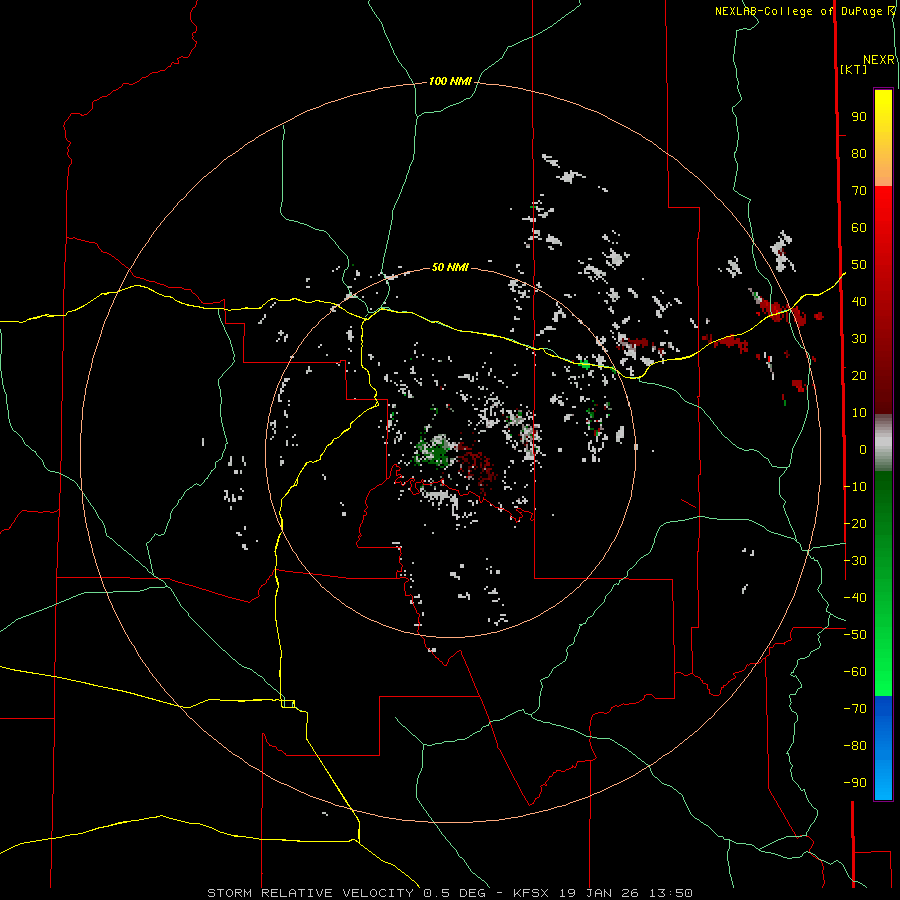Click the 20 value on velocity scale
The width and height of the screenshot is (900, 900).
(859, 375)
